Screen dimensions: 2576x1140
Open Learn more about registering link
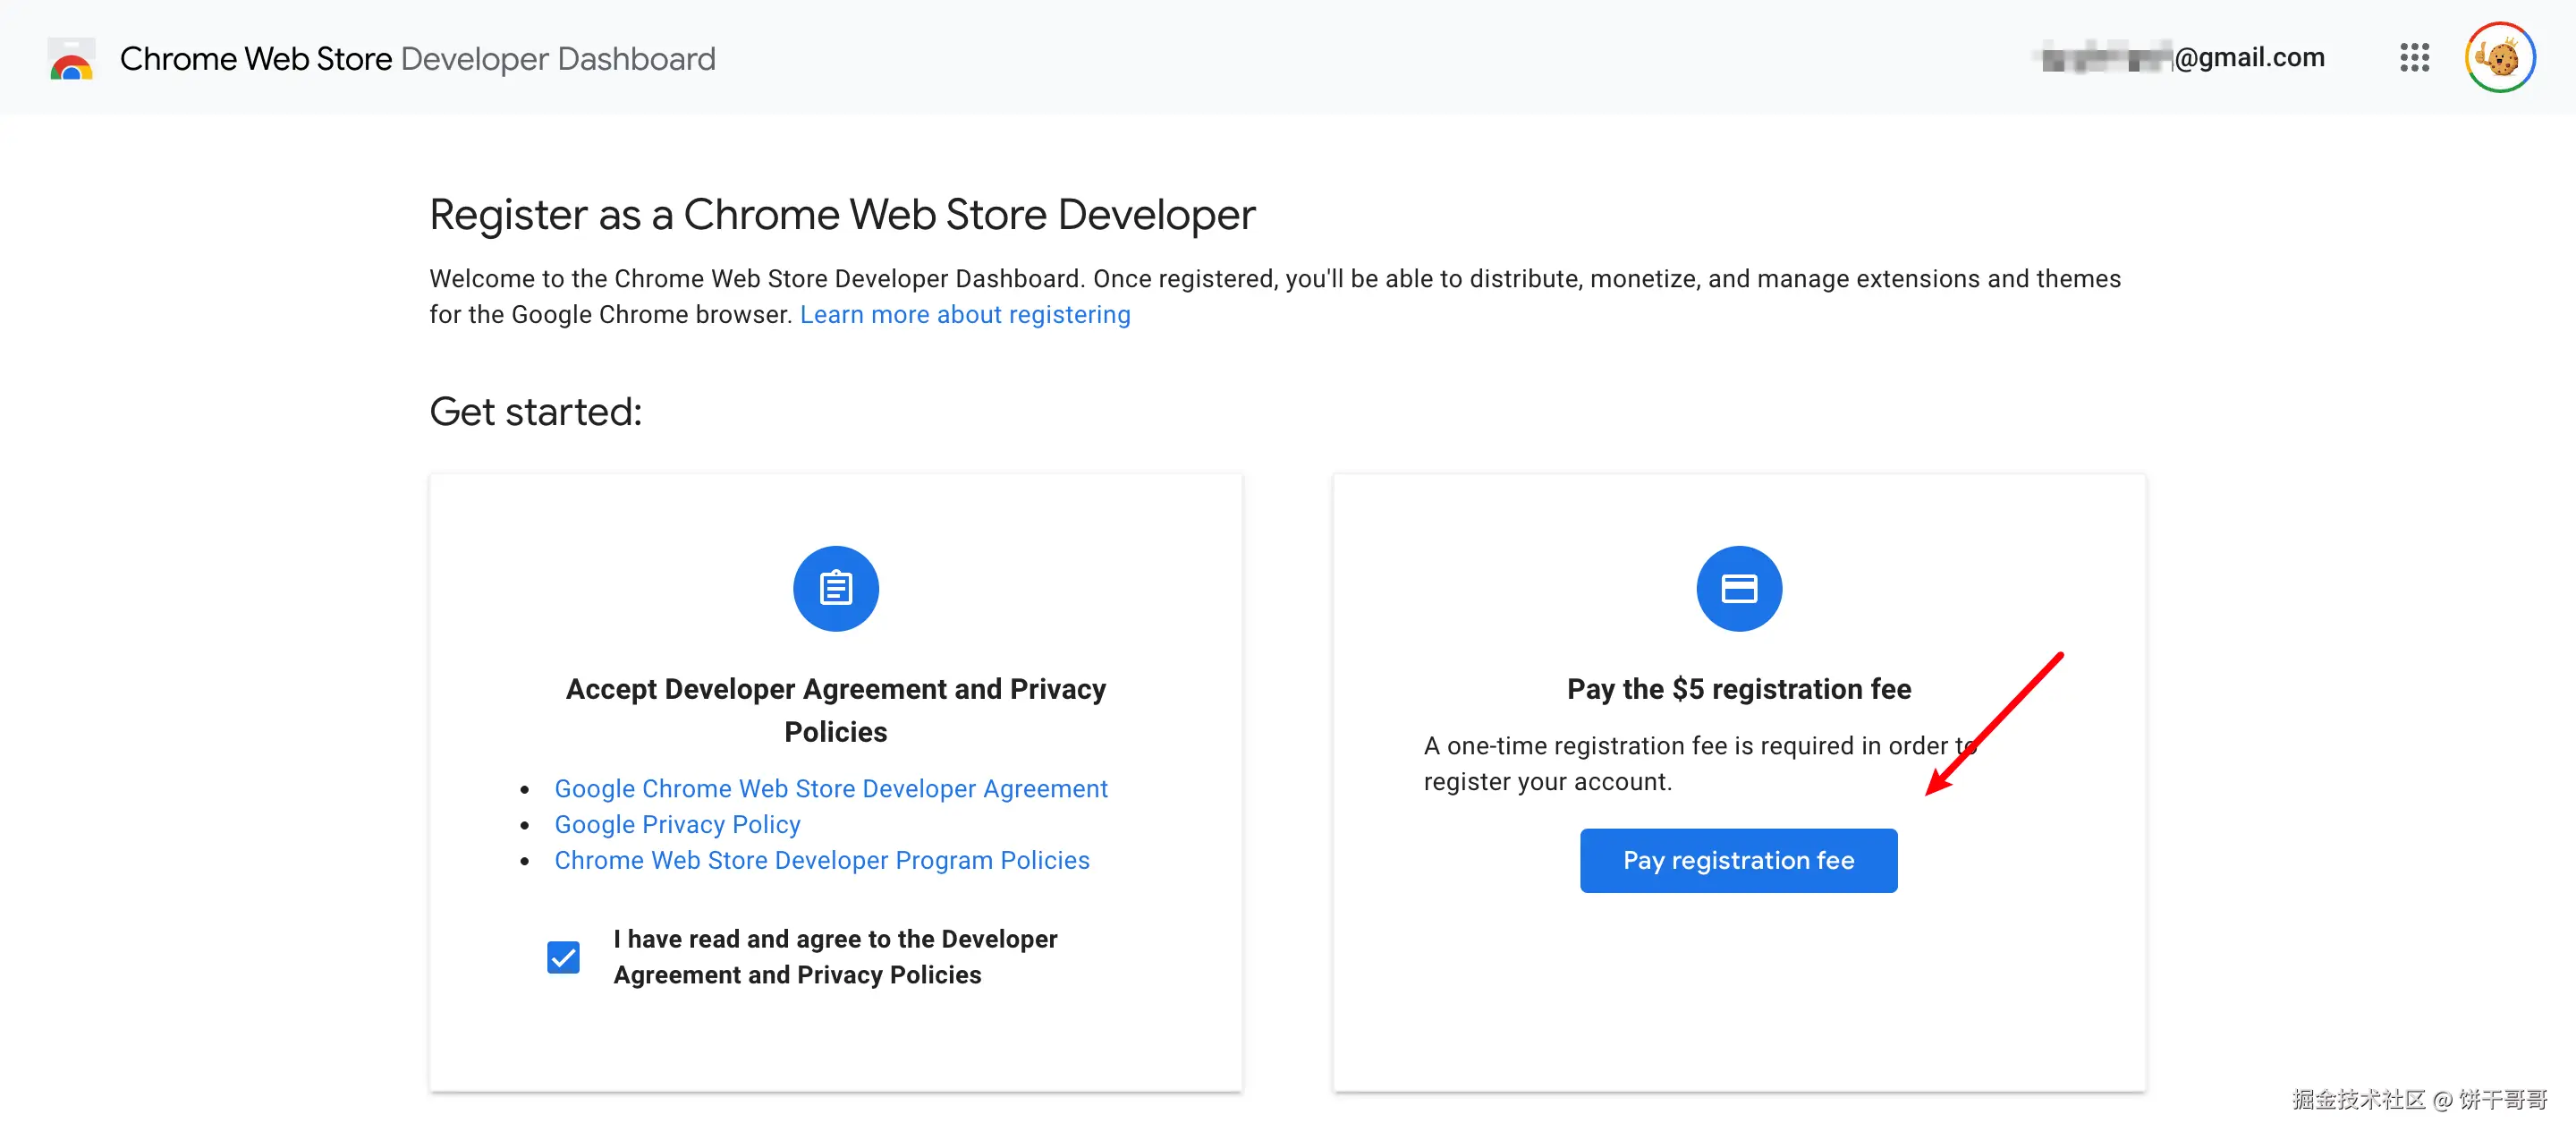(x=964, y=315)
